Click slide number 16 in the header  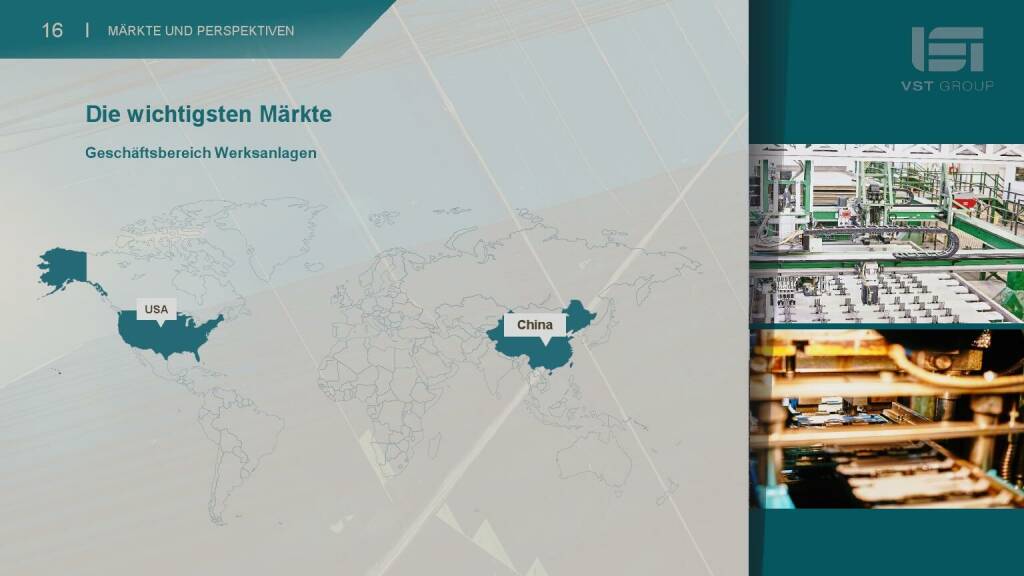[x=52, y=31]
